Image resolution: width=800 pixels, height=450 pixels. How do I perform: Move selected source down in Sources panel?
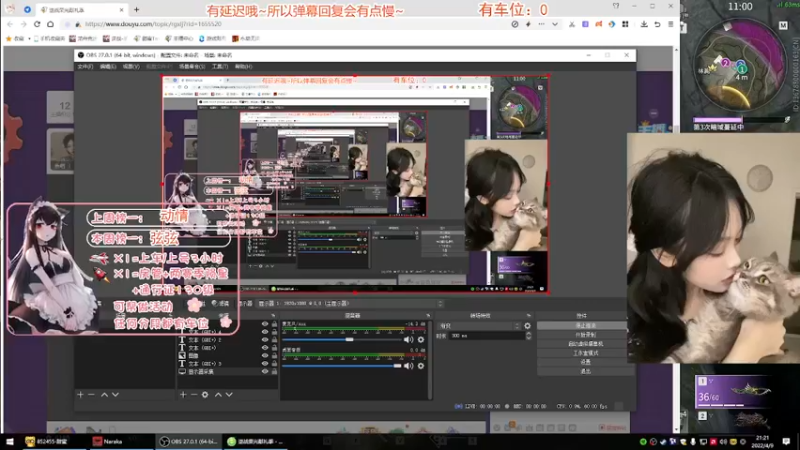click(x=229, y=394)
